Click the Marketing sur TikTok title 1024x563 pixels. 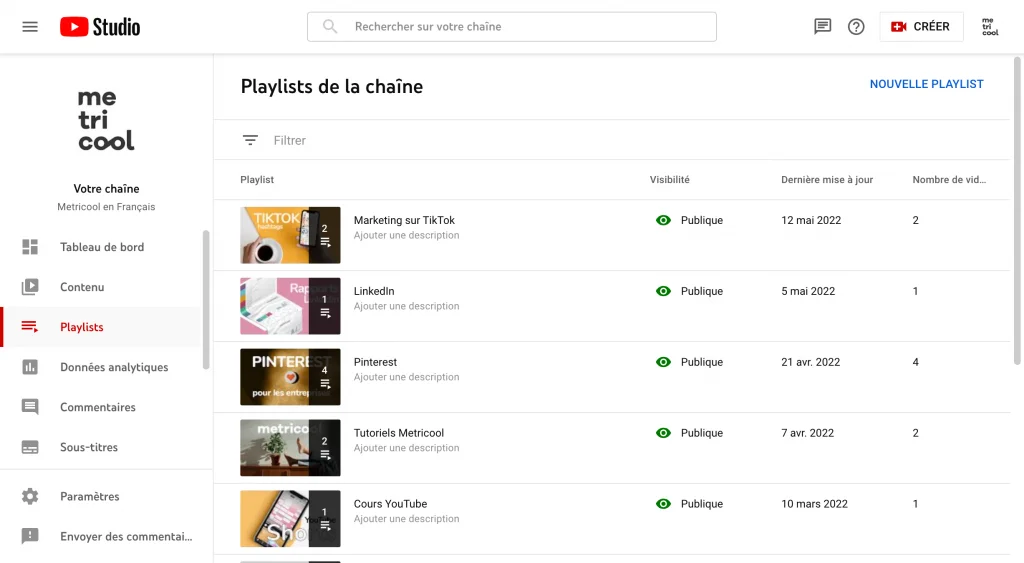click(x=404, y=220)
